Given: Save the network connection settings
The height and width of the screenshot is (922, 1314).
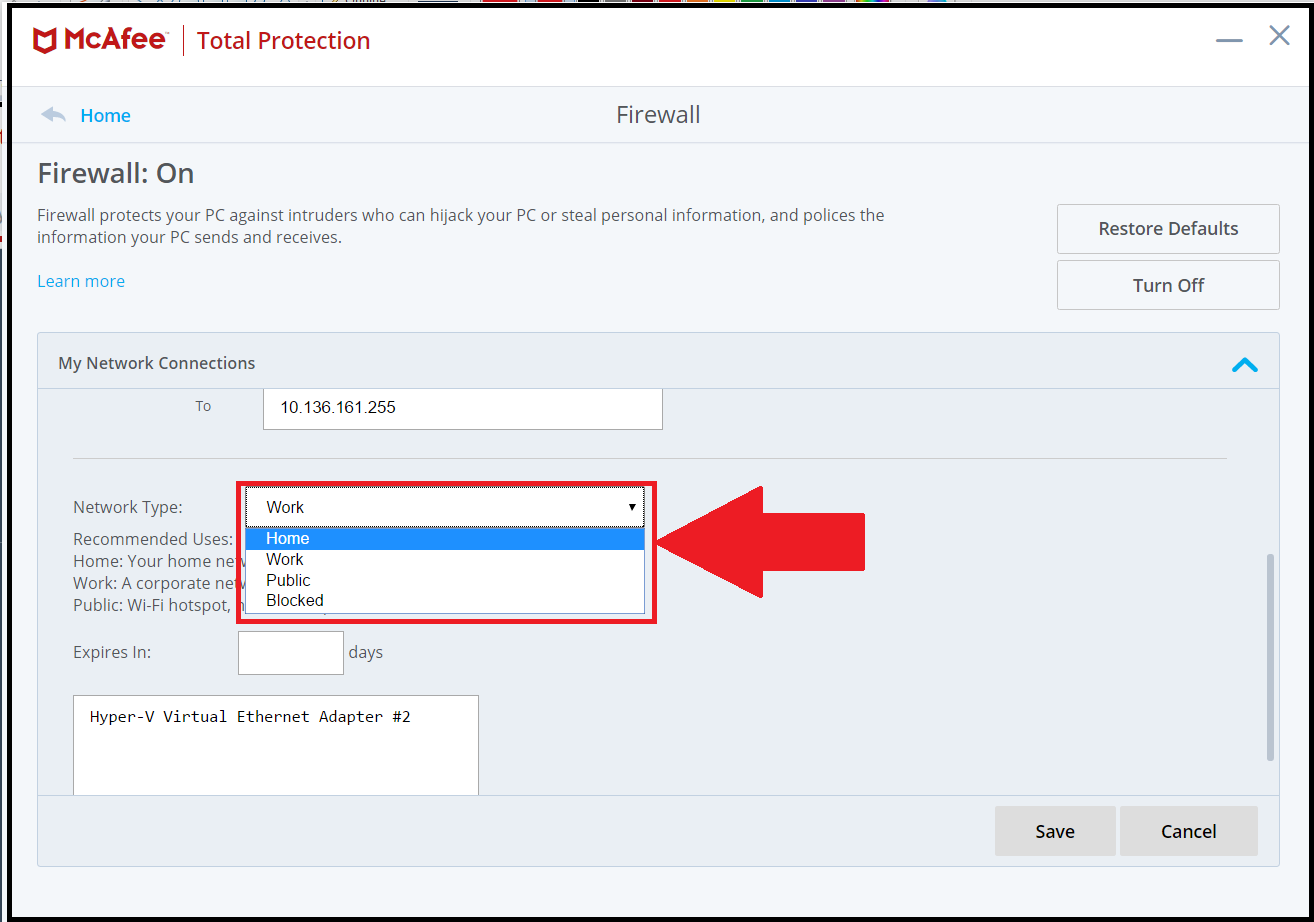Looking at the screenshot, I should pos(1054,831).
